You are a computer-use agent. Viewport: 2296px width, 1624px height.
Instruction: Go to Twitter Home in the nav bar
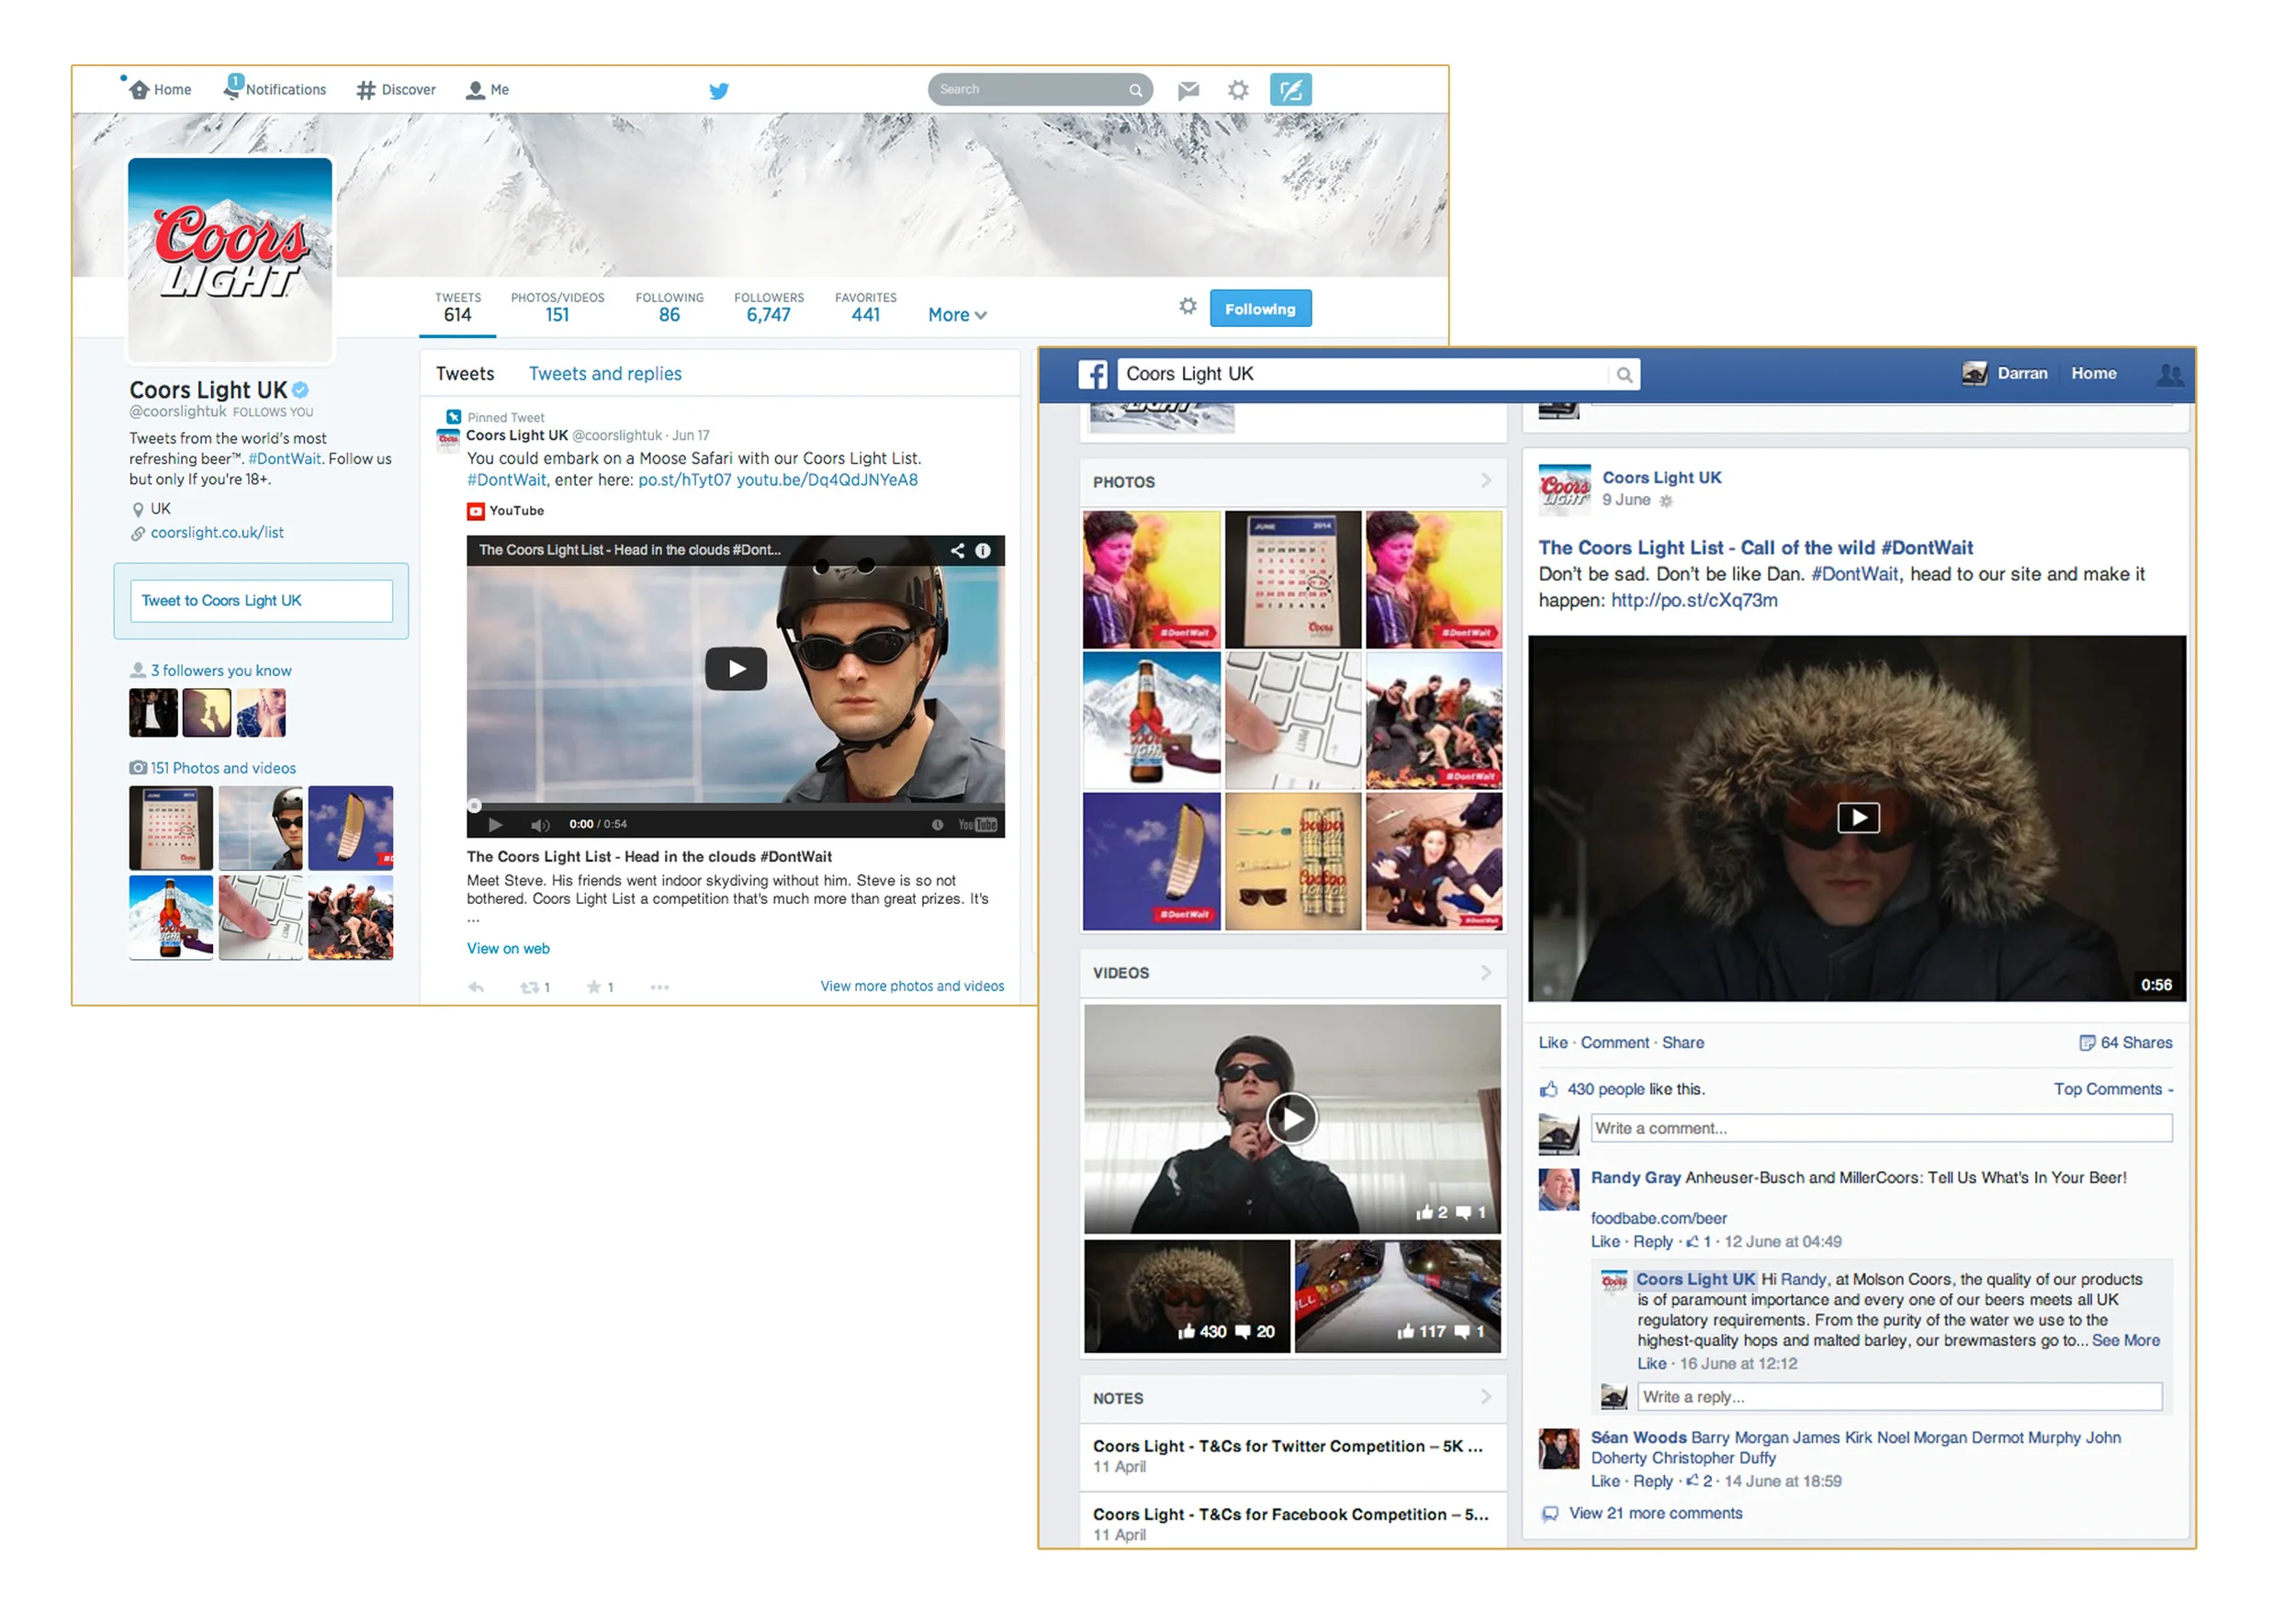pyautogui.click(x=160, y=90)
